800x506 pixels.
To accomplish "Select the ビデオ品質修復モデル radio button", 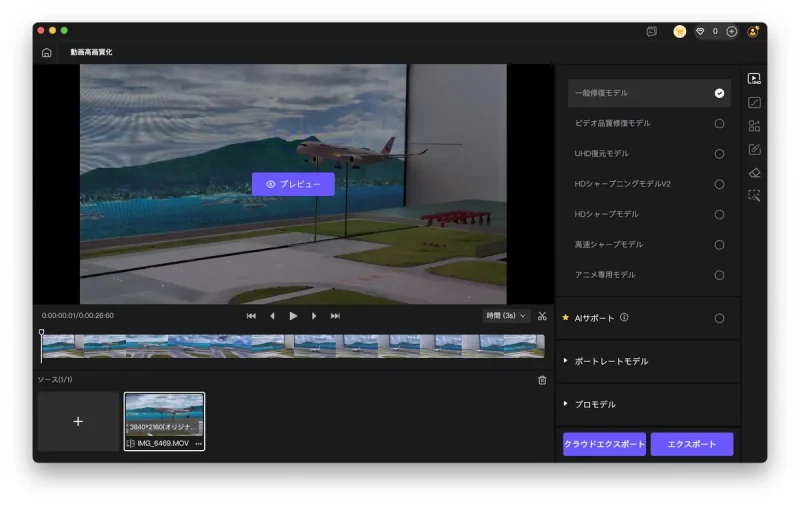I will pos(719,123).
